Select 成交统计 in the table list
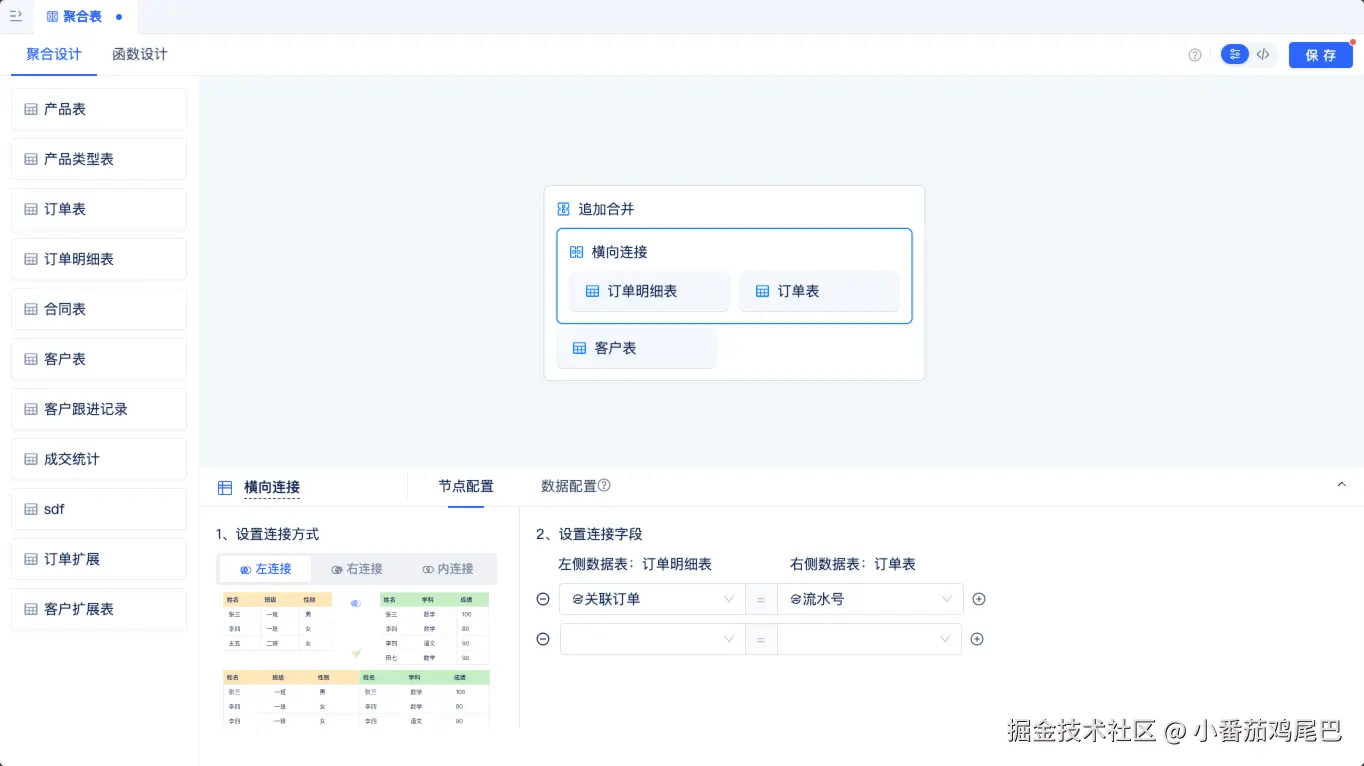 [99, 459]
